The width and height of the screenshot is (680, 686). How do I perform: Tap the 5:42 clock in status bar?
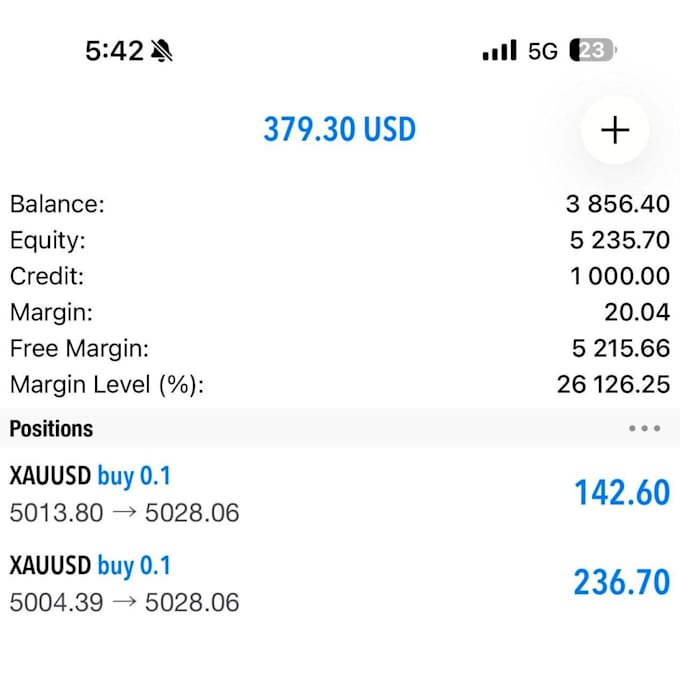pyautogui.click(x=114, y=50)
